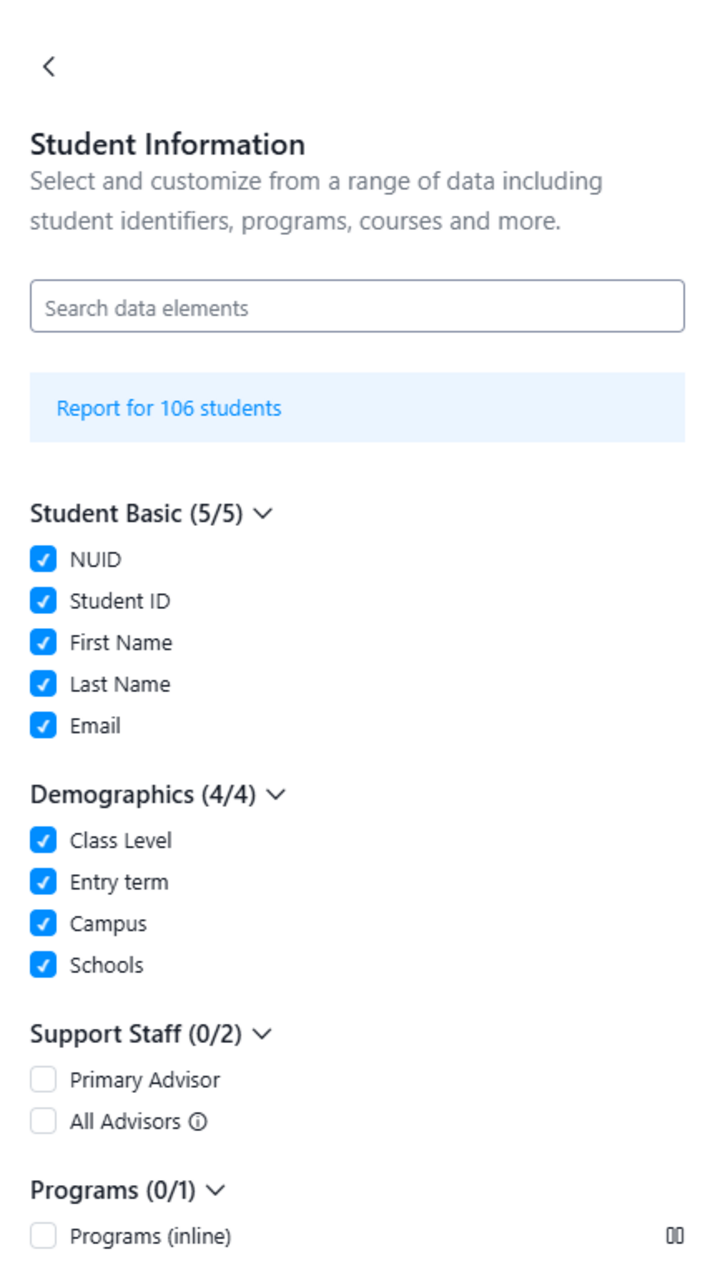
Task: Uncheck the Entry term checkbox
Action: coord(42,882)
